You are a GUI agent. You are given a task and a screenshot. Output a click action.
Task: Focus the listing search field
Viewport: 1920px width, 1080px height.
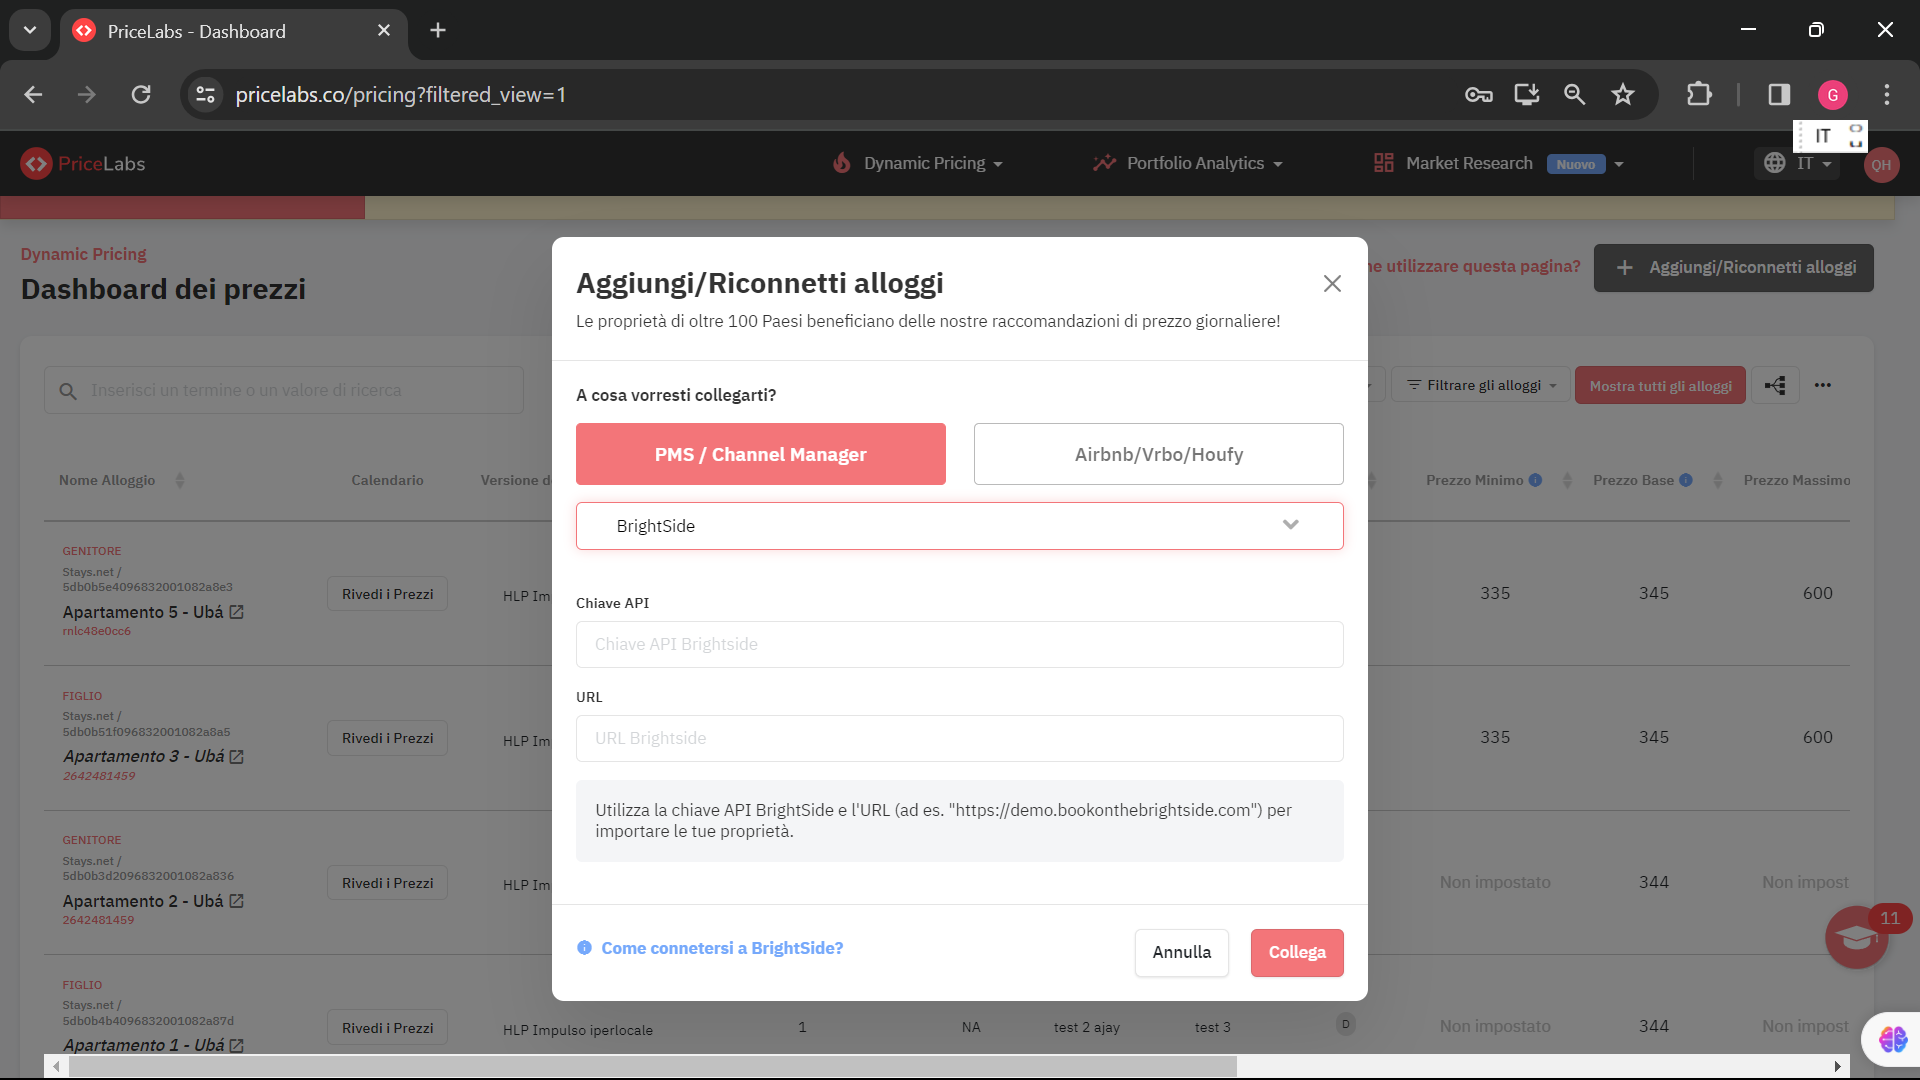[284, 390]
